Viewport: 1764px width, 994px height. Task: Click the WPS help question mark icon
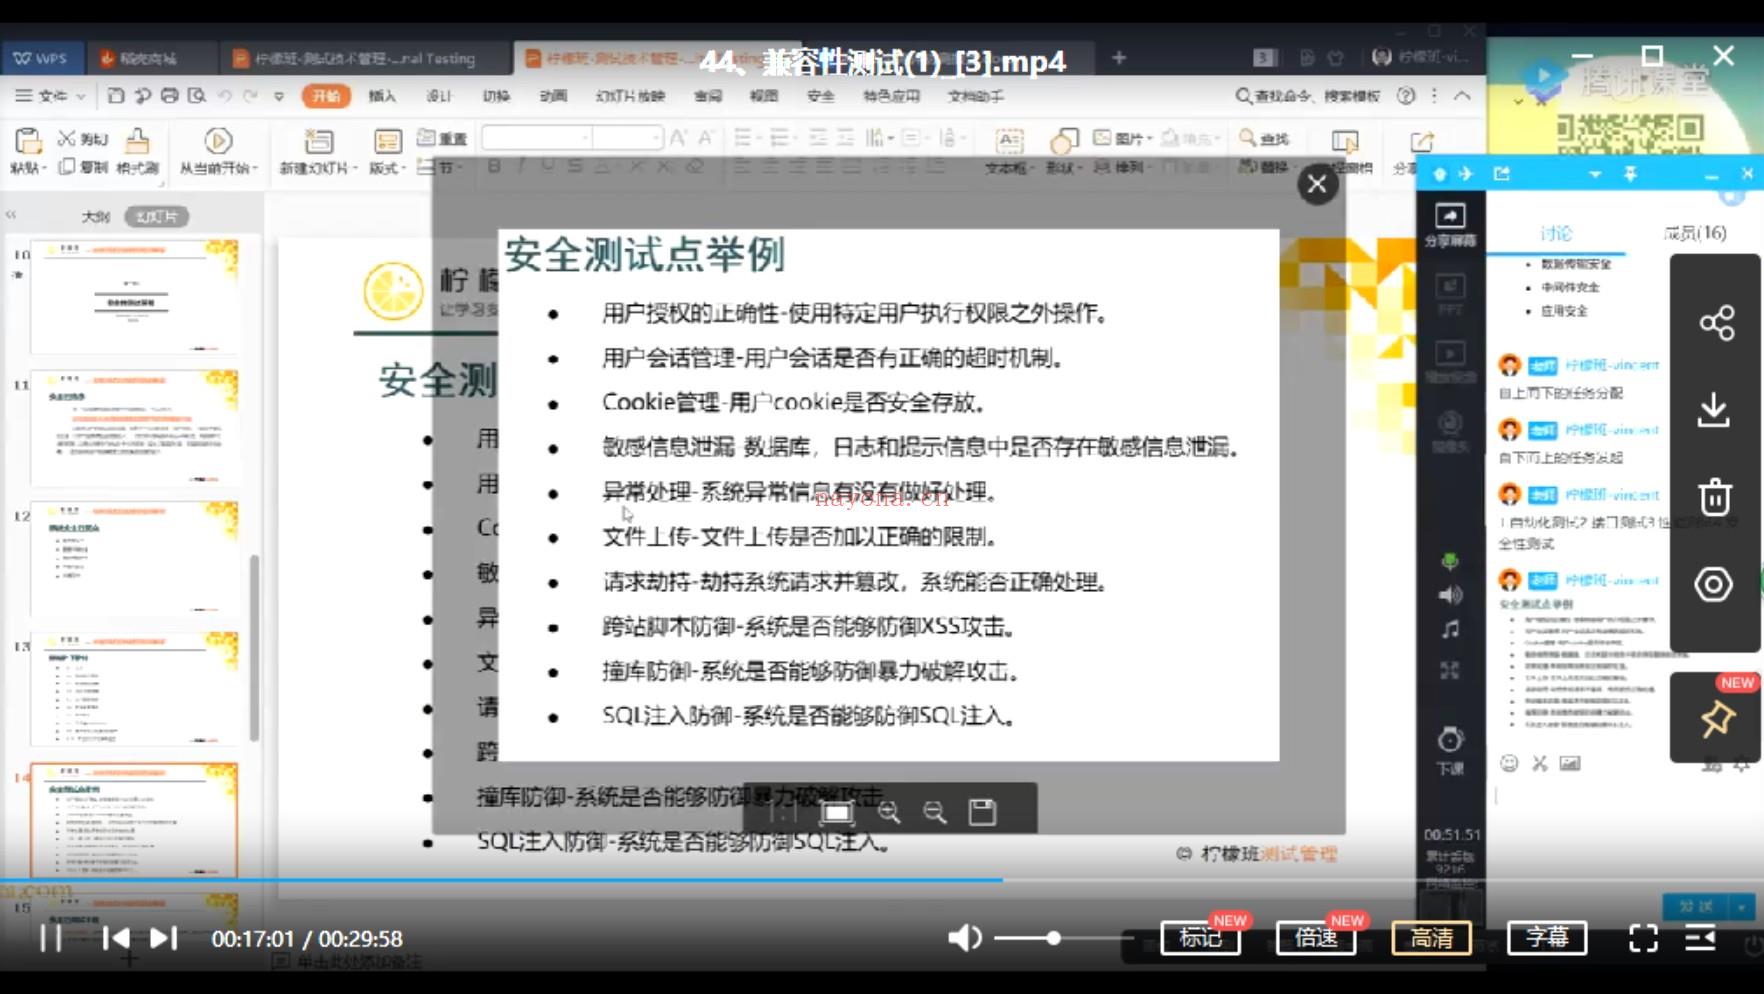pyautogui.click(x=1406, y=96)
